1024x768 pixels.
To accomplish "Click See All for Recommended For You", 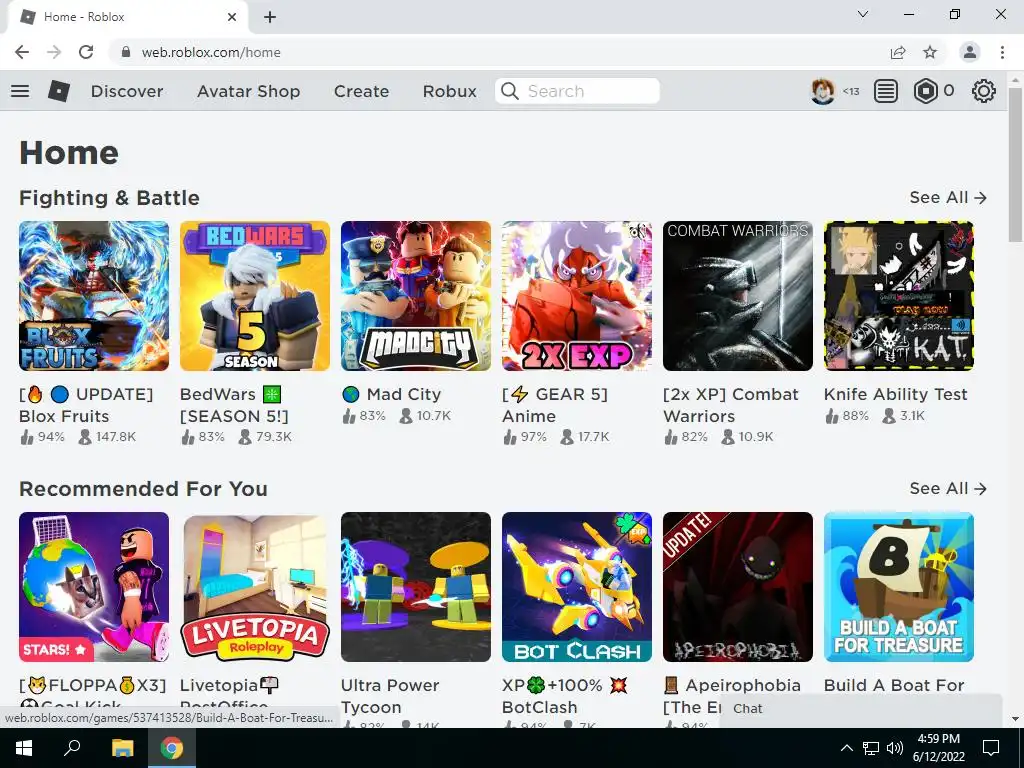I will coord(948,488).
